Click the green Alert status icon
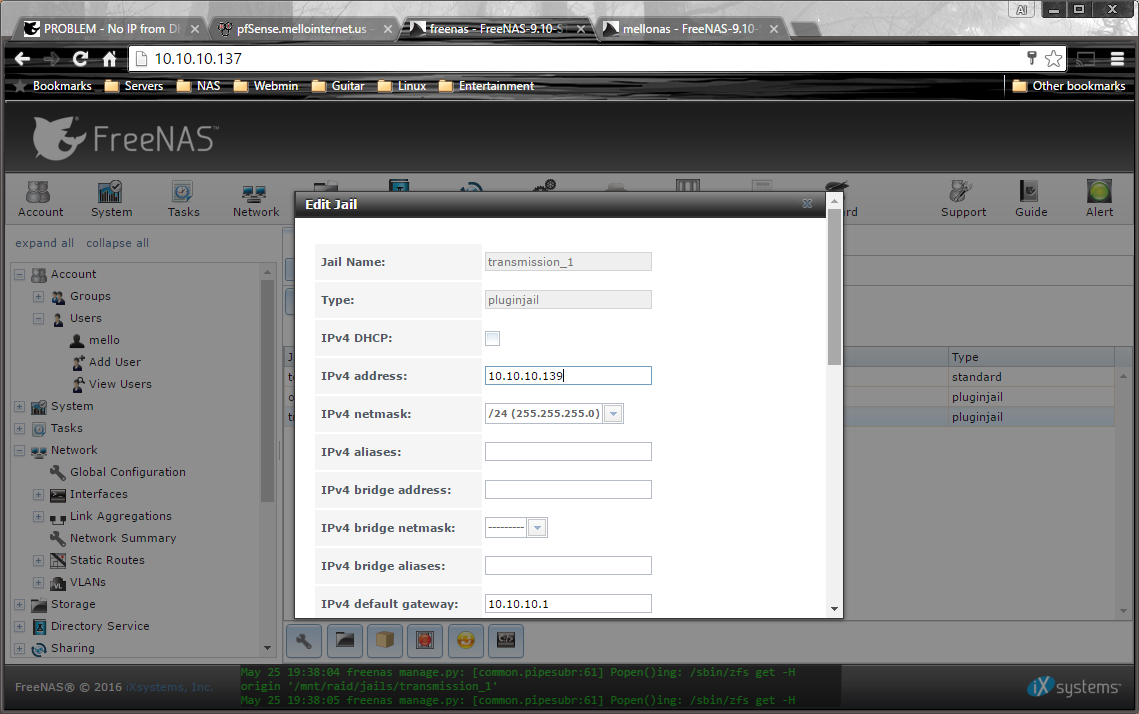The image size is (1139, 714). click(x=1099, y=192)
